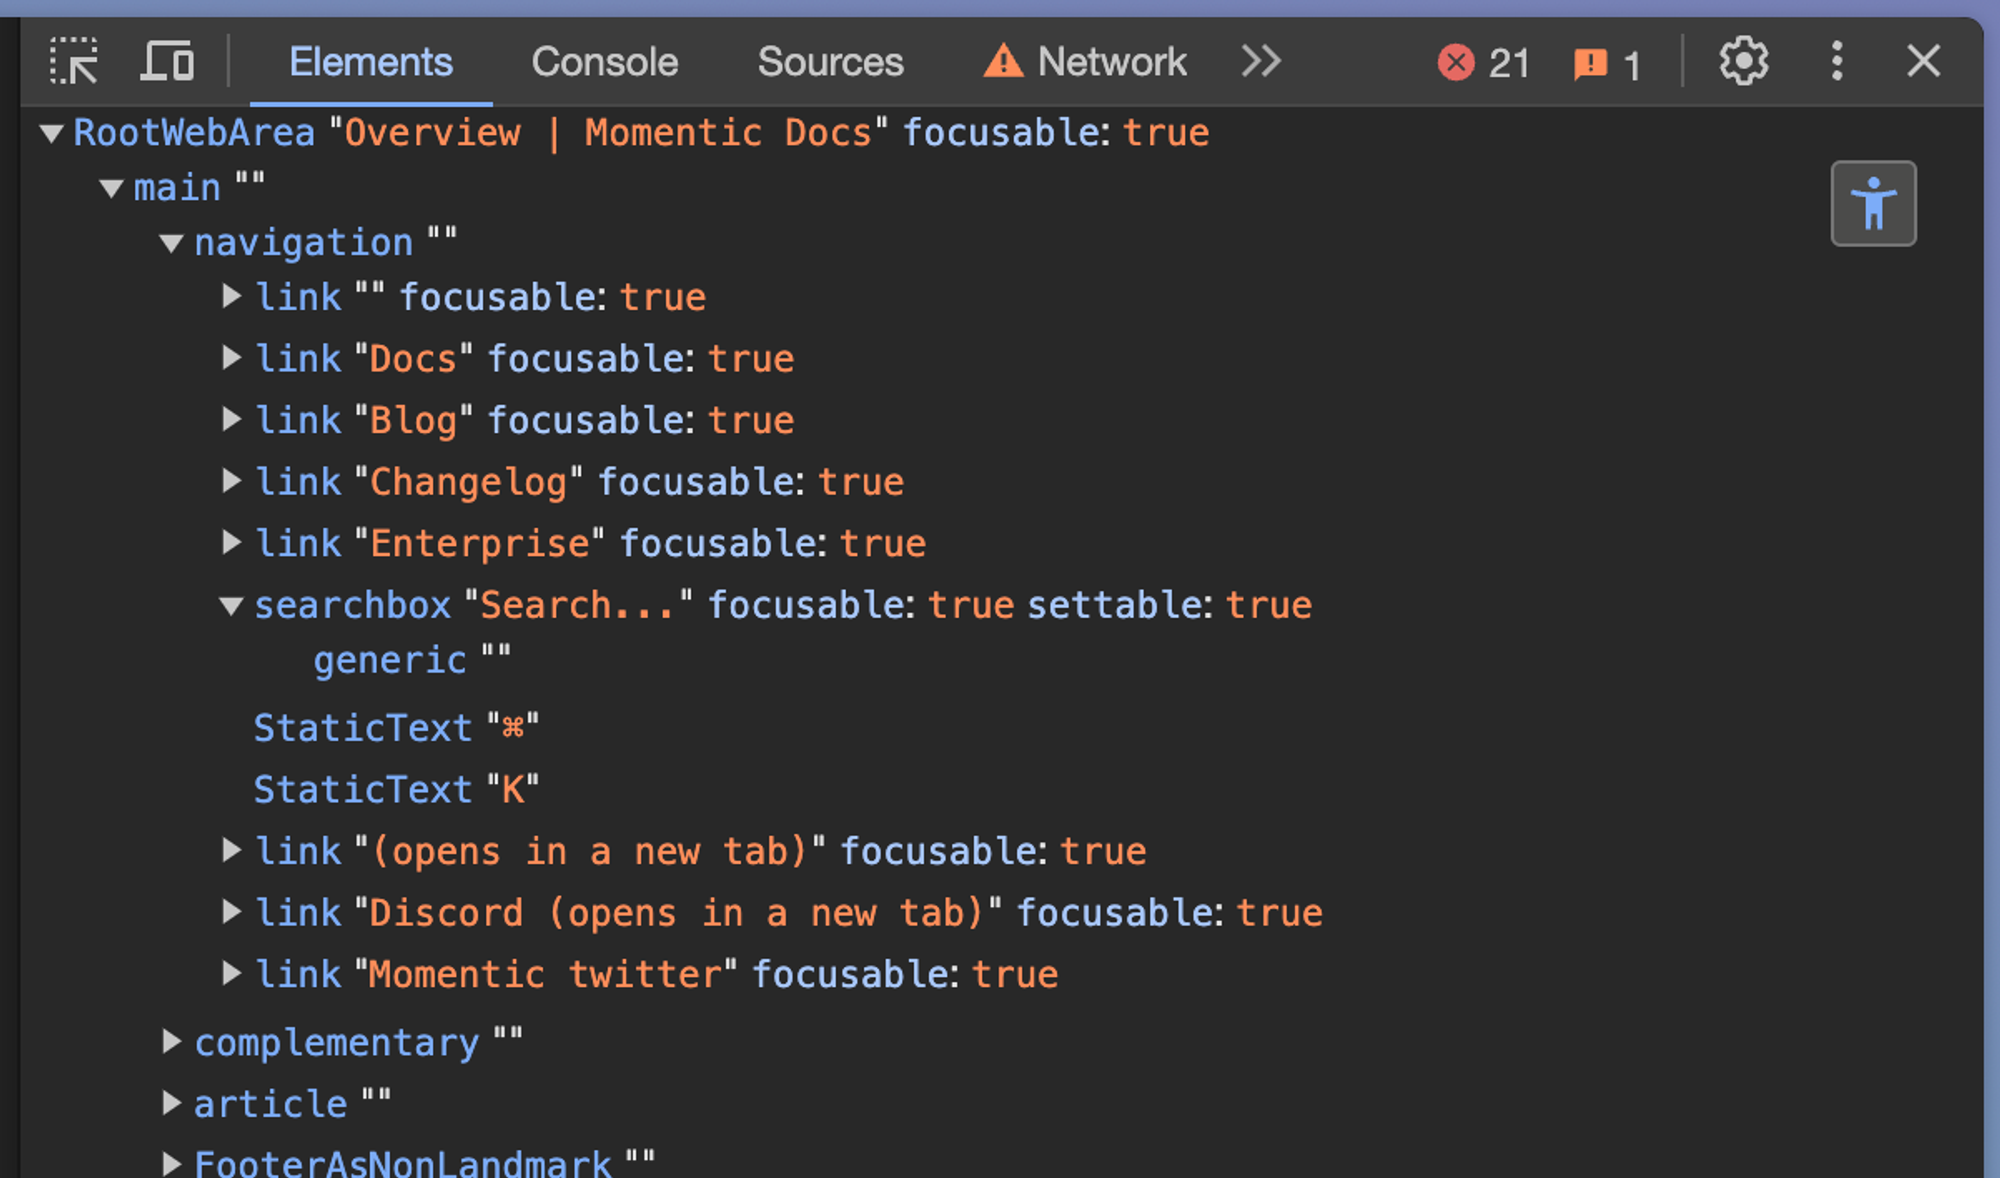
Task: Select the StaticText "K" row
Action: click(x=396, y=789)
